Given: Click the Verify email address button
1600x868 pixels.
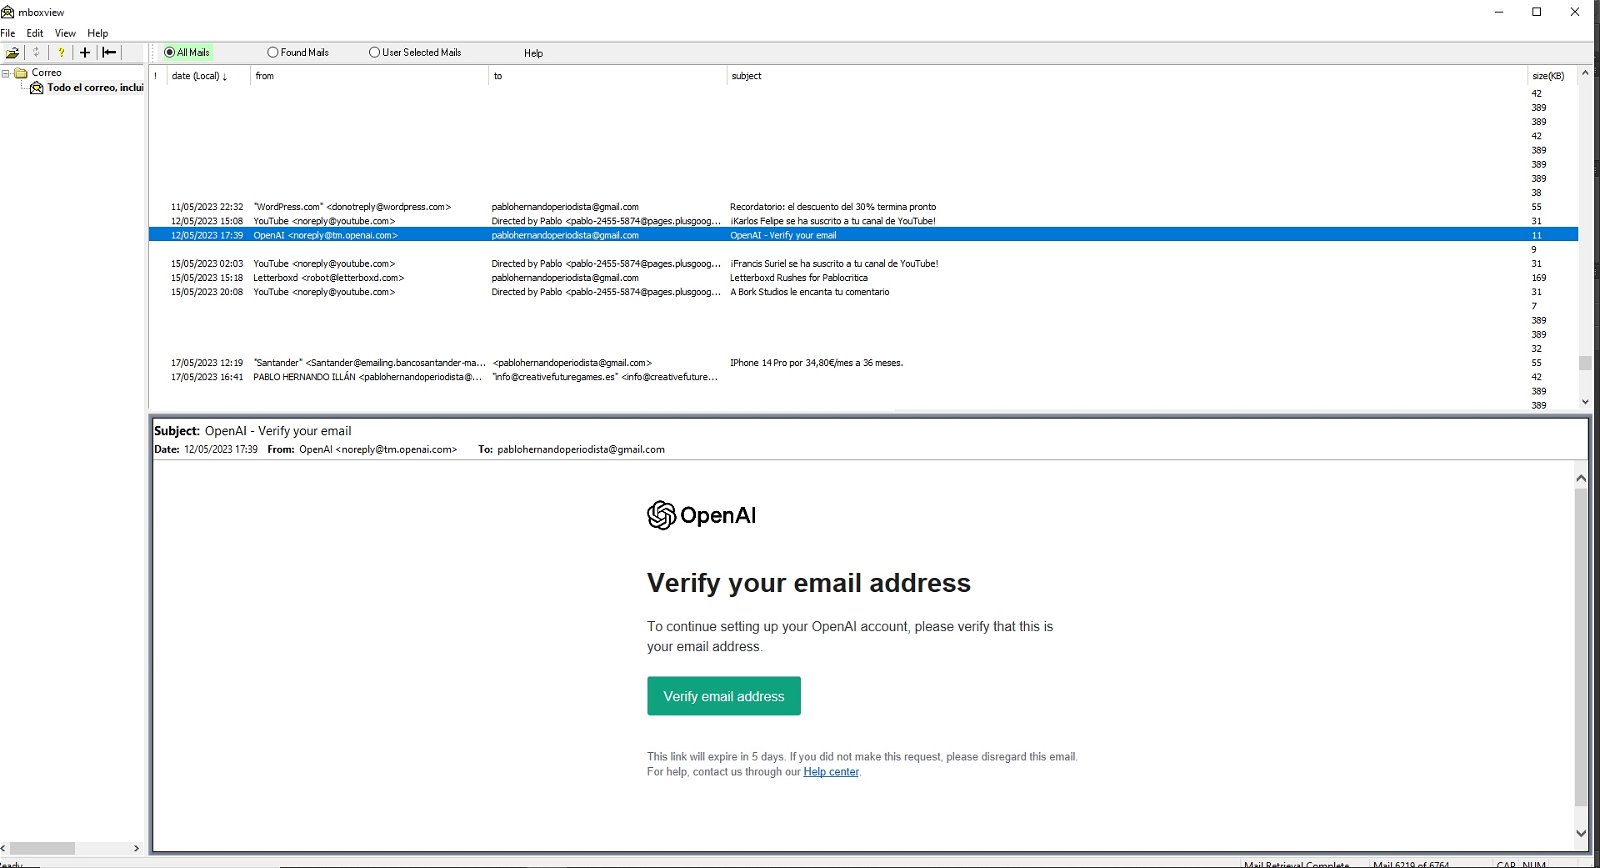Looking at the screenshot, I should point(724,696).
